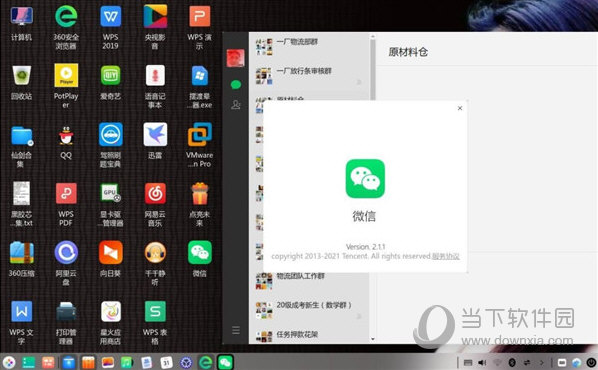Screen dimensions: 598x370
Task: Select the 物流团队工作群 chat
Action: [309, 281]
